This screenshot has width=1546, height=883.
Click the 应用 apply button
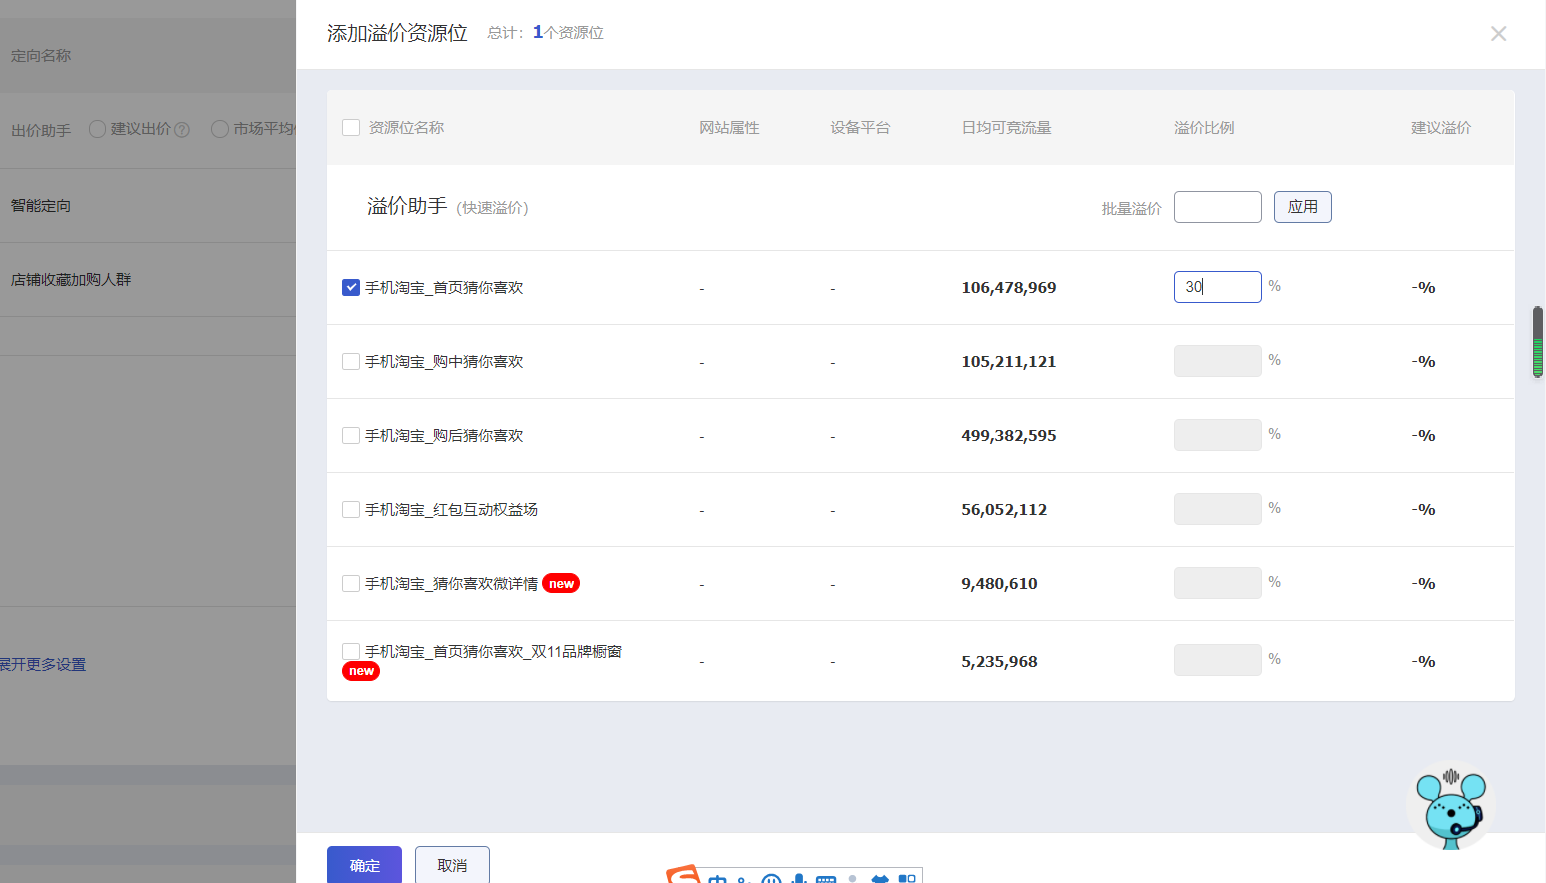tap(1302, 207)
